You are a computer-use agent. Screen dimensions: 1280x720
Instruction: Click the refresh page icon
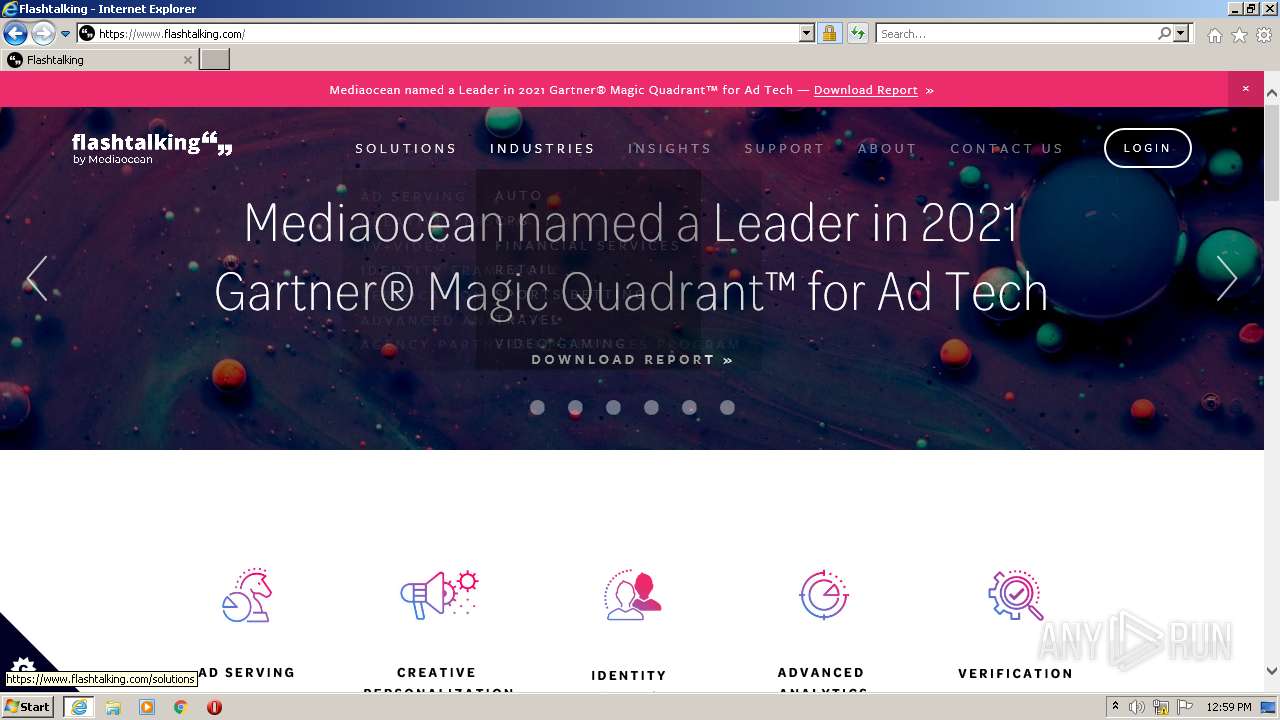[x=858, y=34]
